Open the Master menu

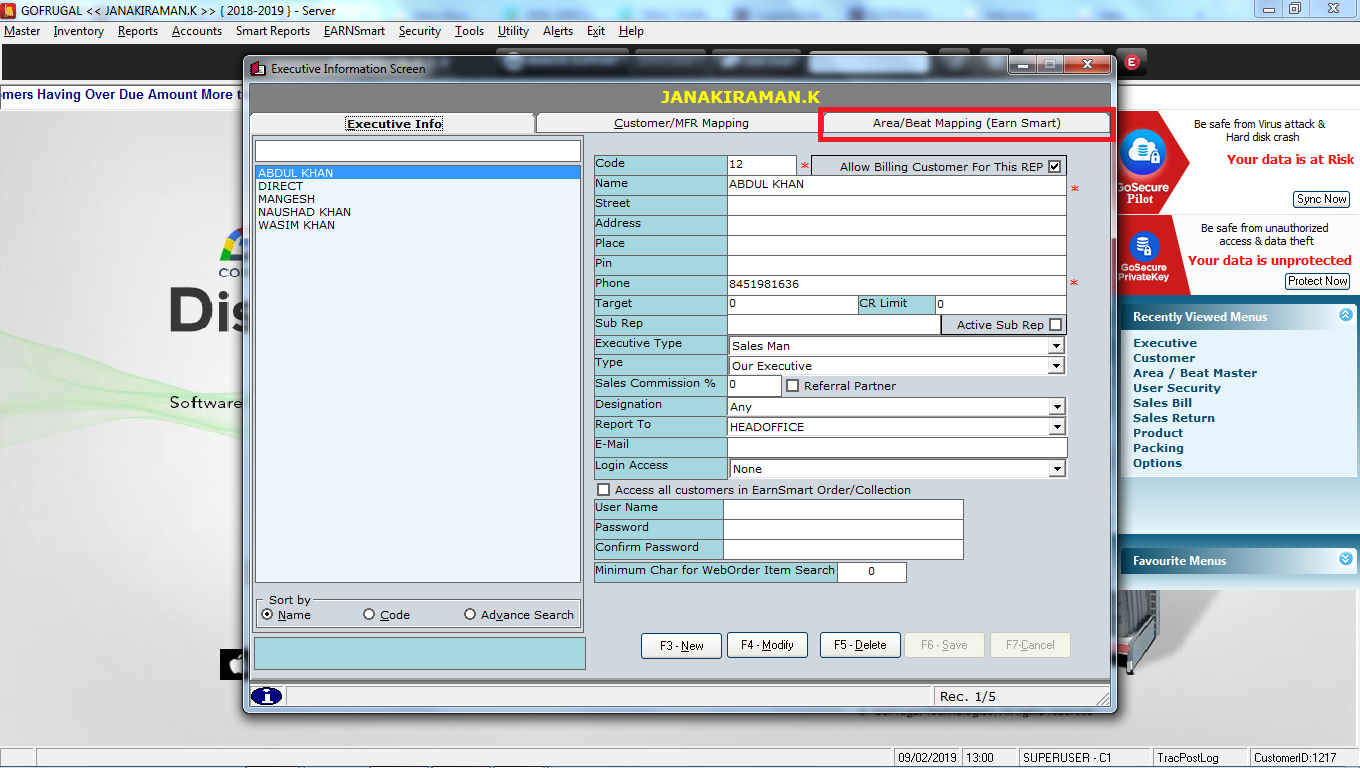22,31
